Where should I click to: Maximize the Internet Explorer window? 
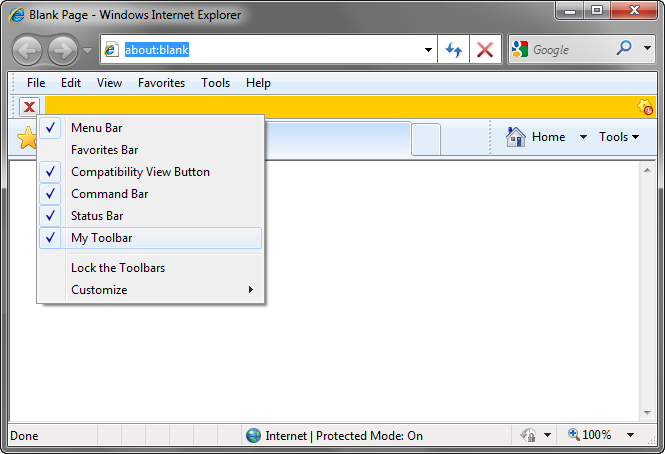597,10
